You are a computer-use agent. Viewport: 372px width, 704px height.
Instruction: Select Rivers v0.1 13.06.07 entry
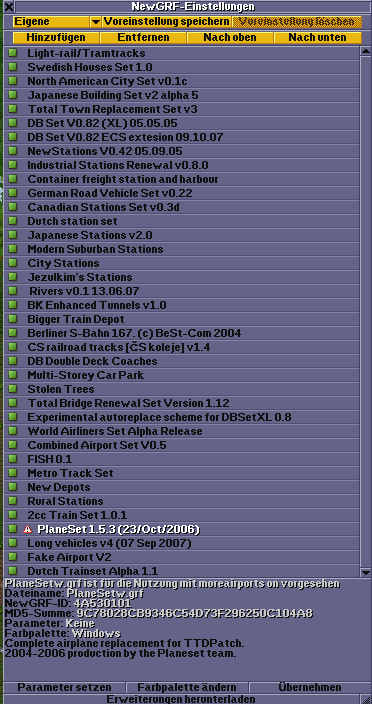coord(181,291)
